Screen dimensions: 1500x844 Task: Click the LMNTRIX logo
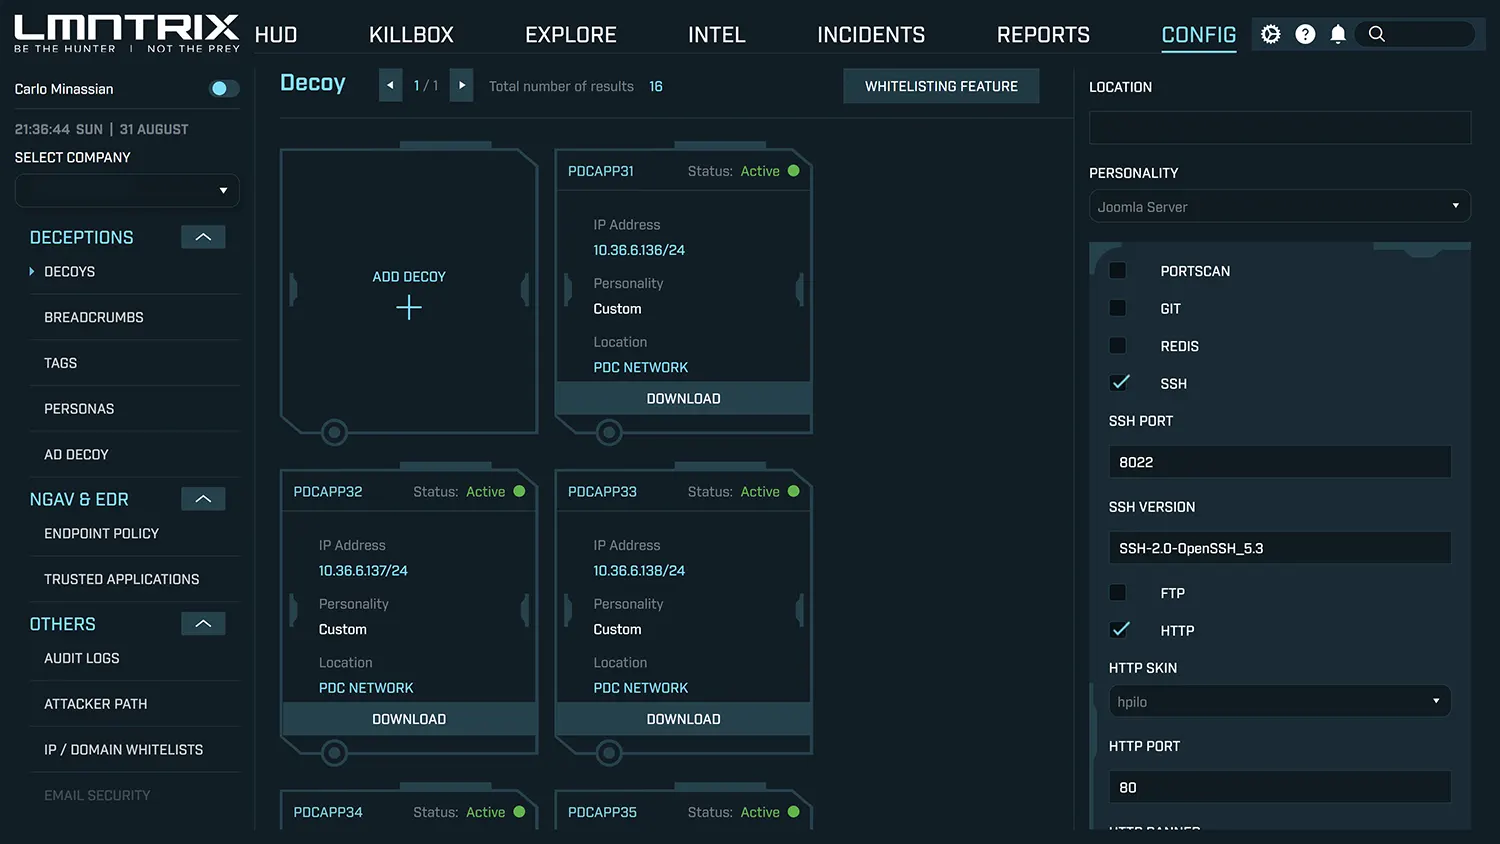coord(127,33)
